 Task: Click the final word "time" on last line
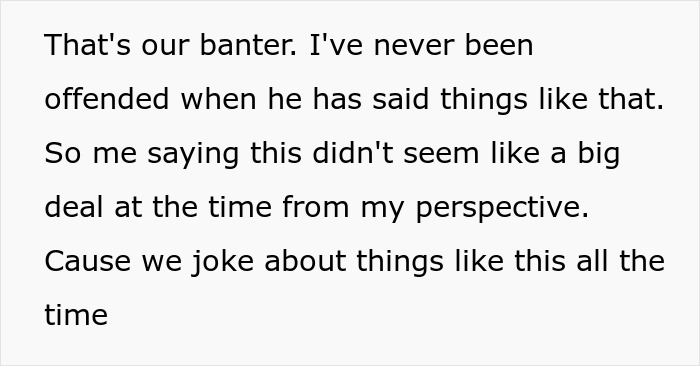(x=76, y=315)
